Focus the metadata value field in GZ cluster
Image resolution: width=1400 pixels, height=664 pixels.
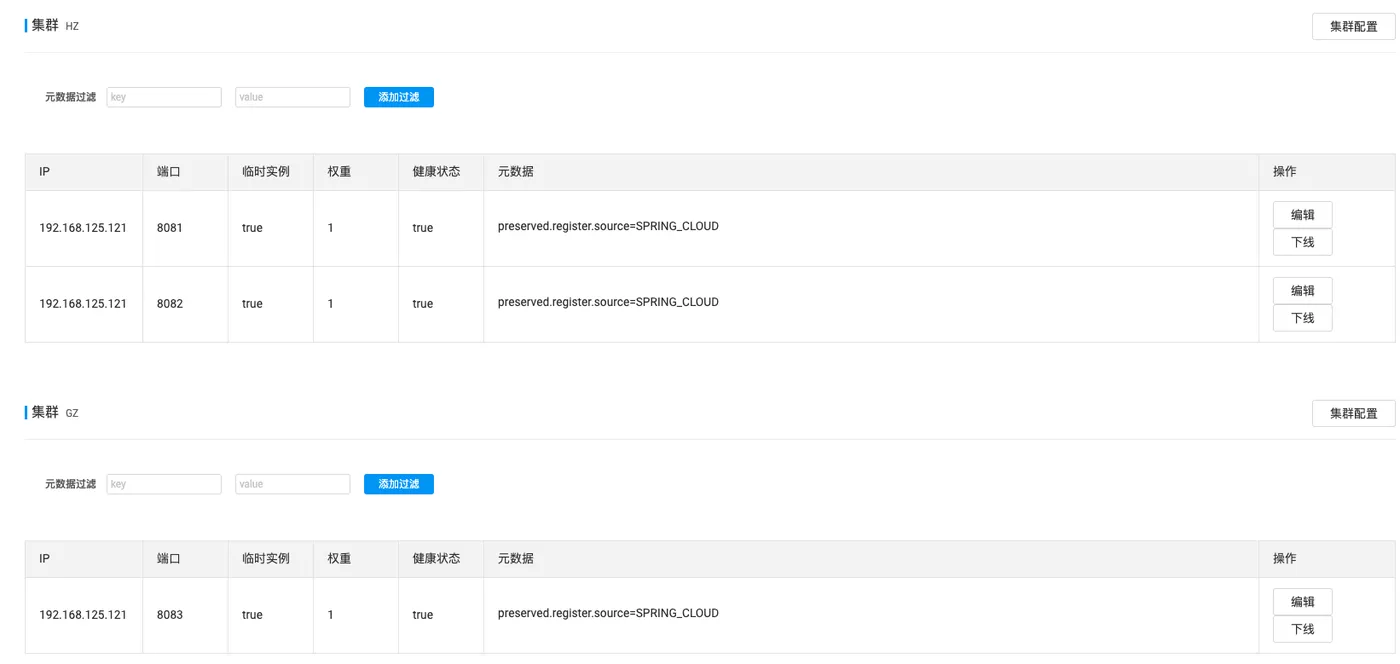[x=292, y=484]
